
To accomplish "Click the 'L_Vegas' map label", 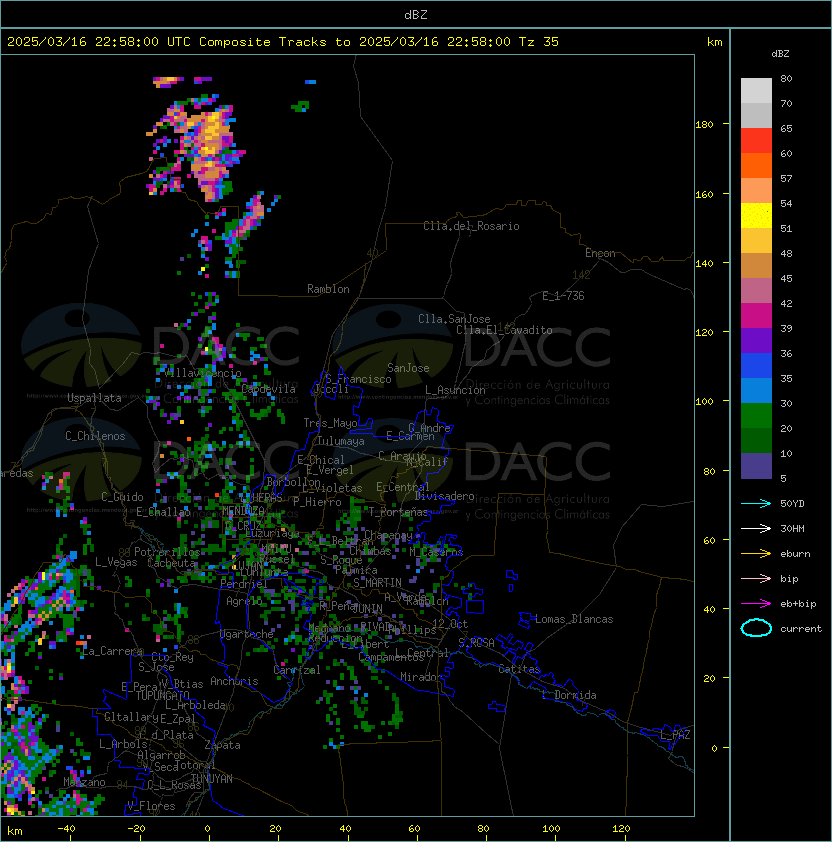I will tap(116, 562).
